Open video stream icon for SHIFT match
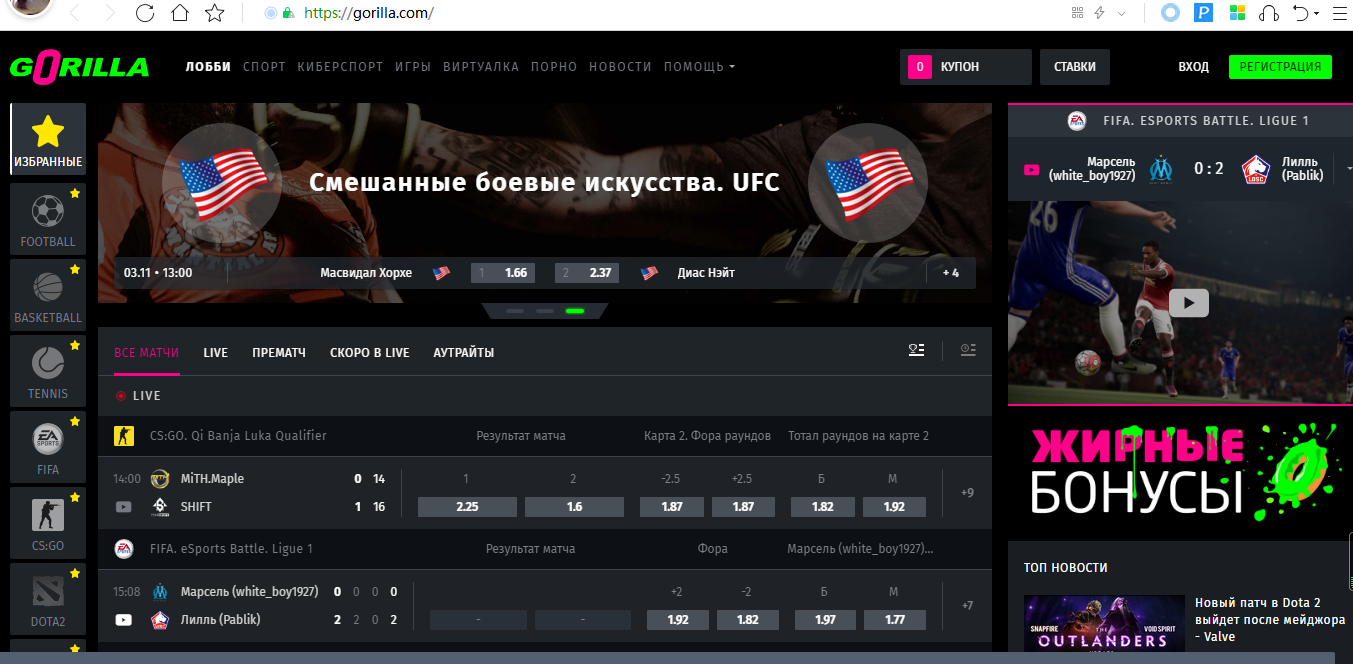 click(123, 507)
